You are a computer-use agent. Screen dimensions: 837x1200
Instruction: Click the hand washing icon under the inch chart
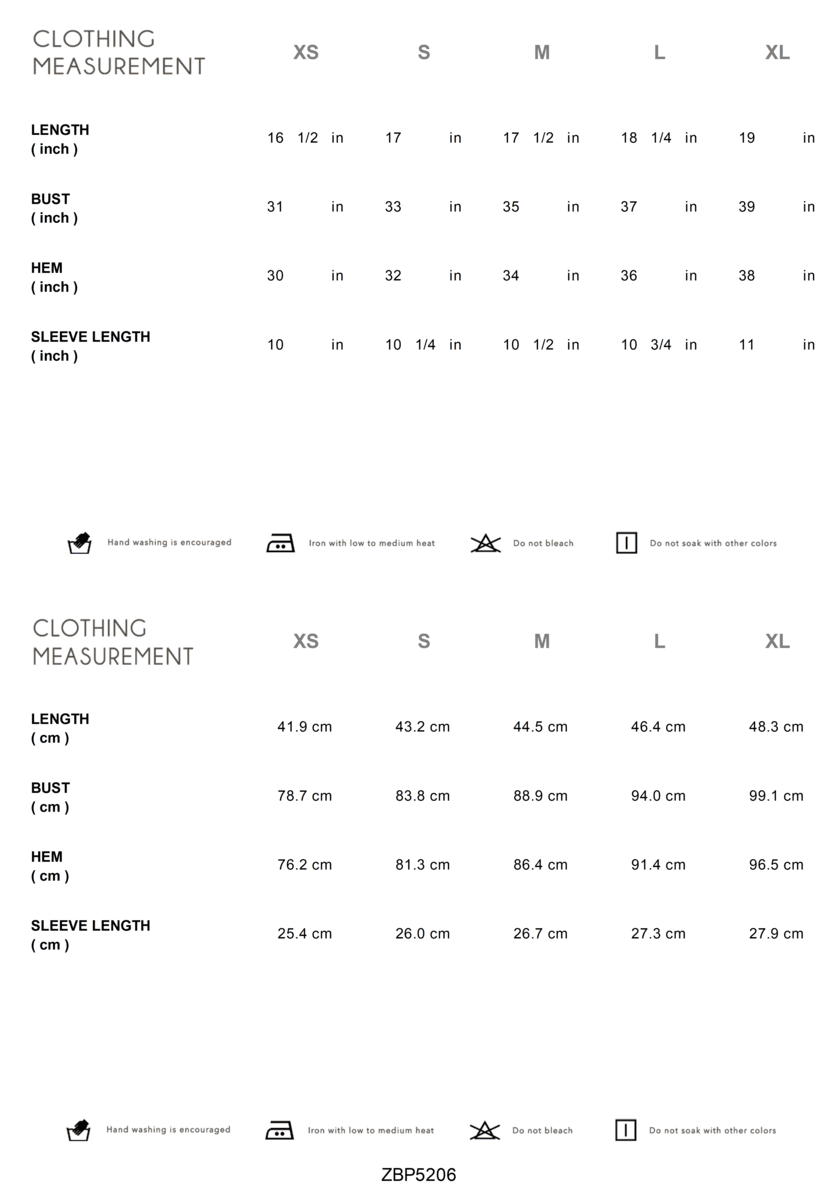79,544
